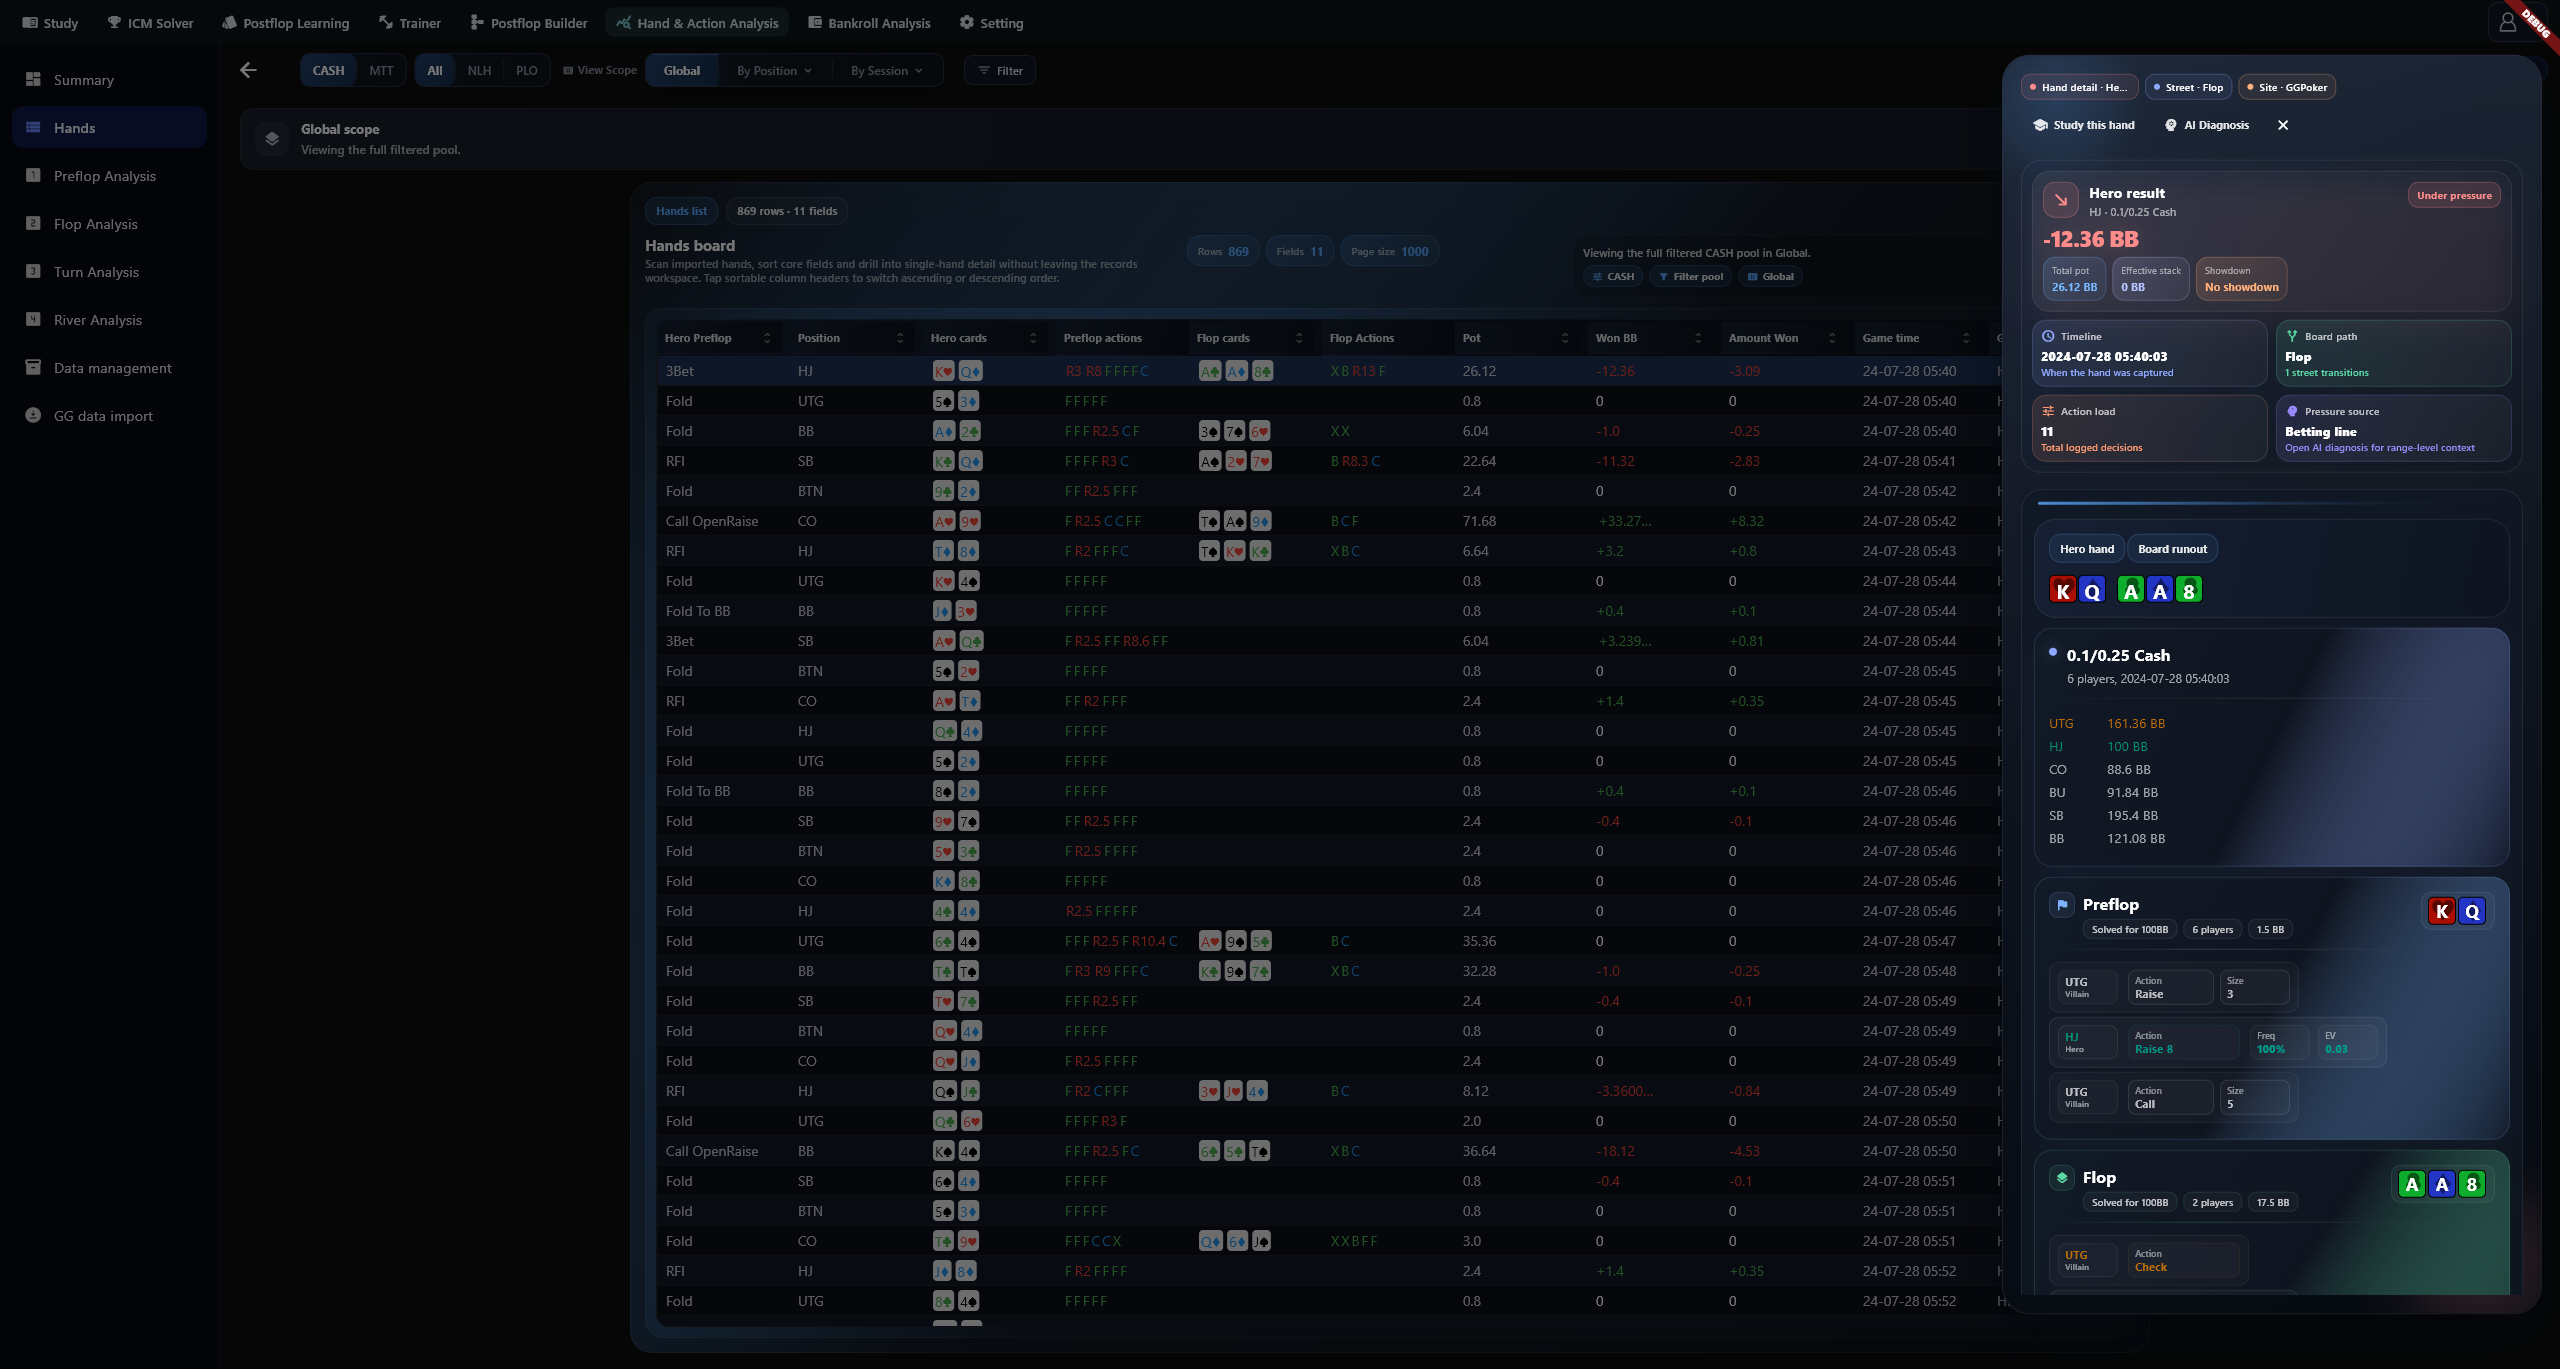Click the Board path branch icon
This screenshot has height=1369, width=2560.
(x=2292, y=336)
